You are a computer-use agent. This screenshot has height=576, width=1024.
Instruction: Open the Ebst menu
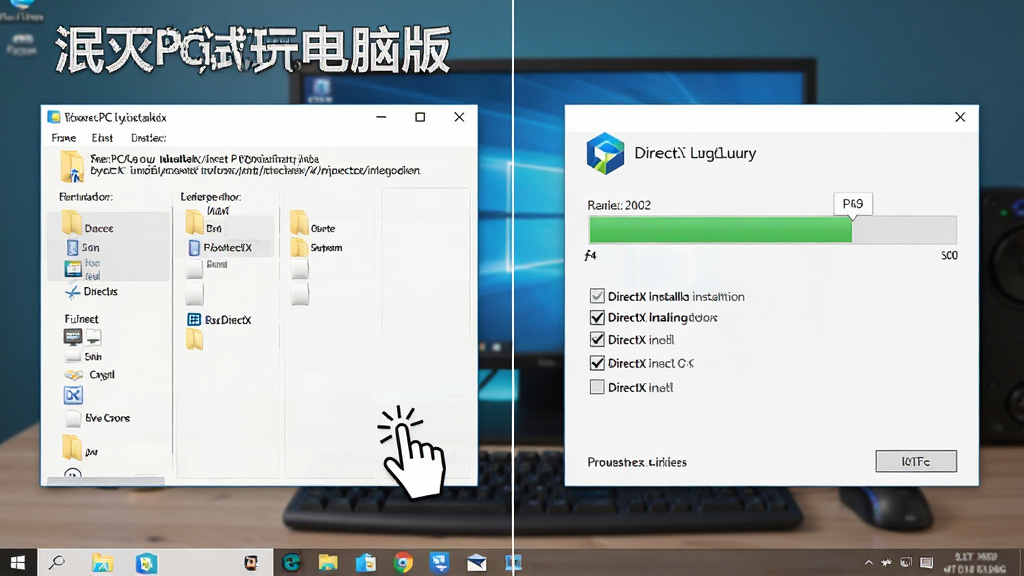[102, 138]
